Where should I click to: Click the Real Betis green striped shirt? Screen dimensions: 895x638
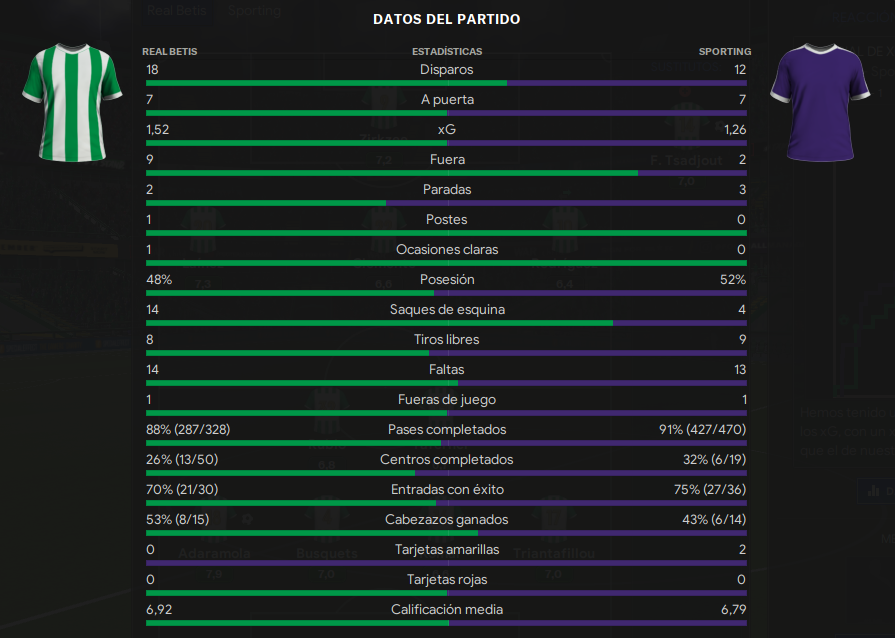(x=72, y=103)
